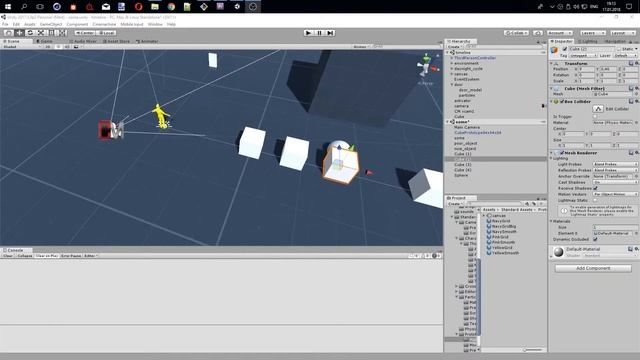This screenshot has height=360, width=640.
Task: Open the Transform component settings gear
Action: coord(636,63)
